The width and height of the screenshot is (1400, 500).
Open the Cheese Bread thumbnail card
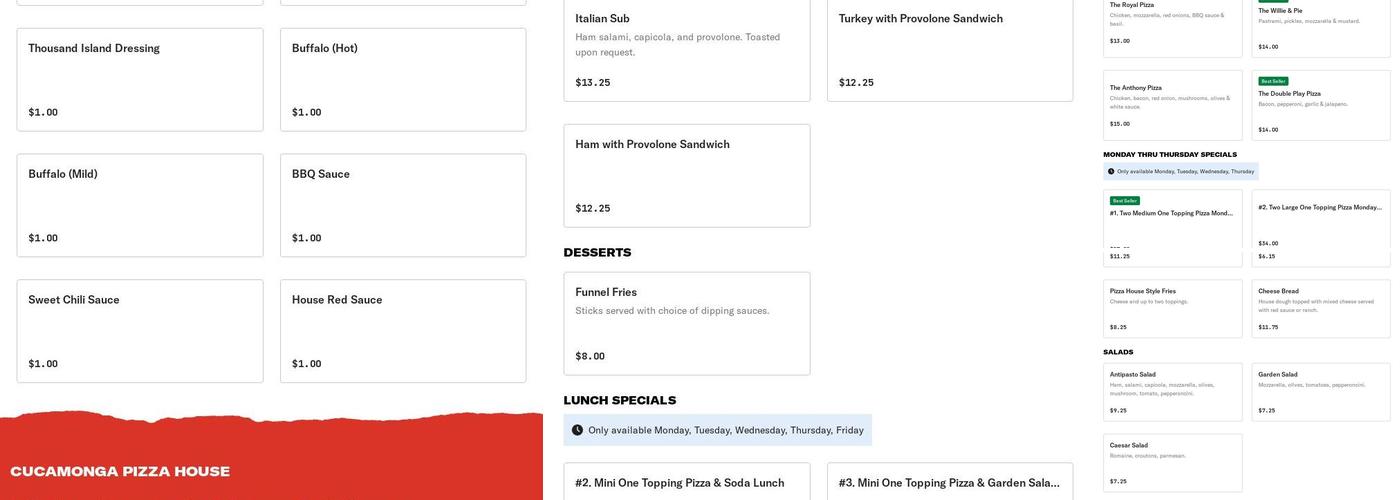coord(1320,308)
